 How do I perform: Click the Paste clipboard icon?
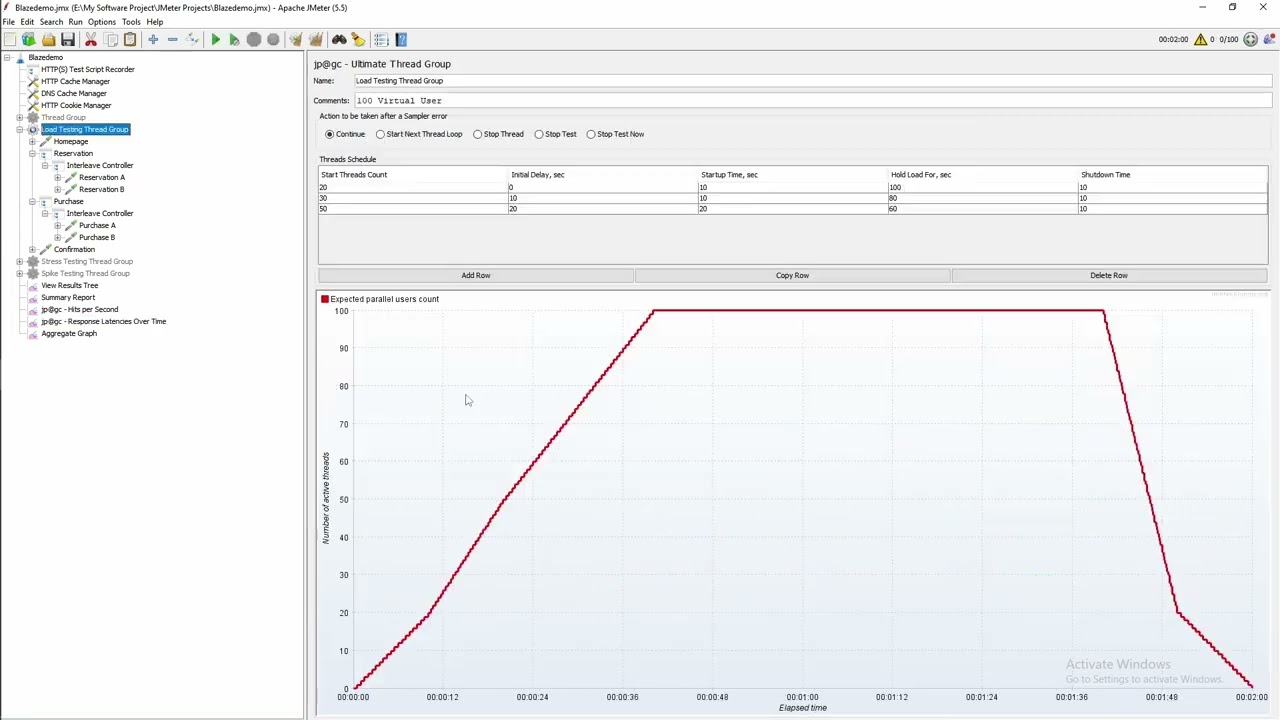pyautogui.click(x=130, y=40)
